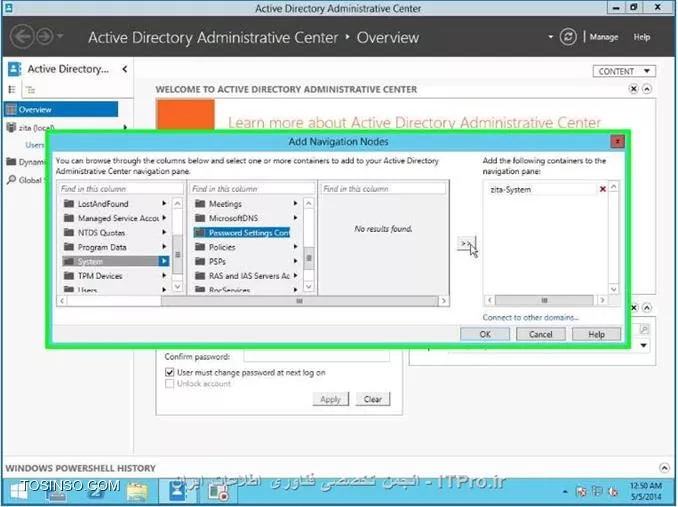The image size is (678, 507).
Task: Close the Welcome tile with X
Action: [633, 89]
